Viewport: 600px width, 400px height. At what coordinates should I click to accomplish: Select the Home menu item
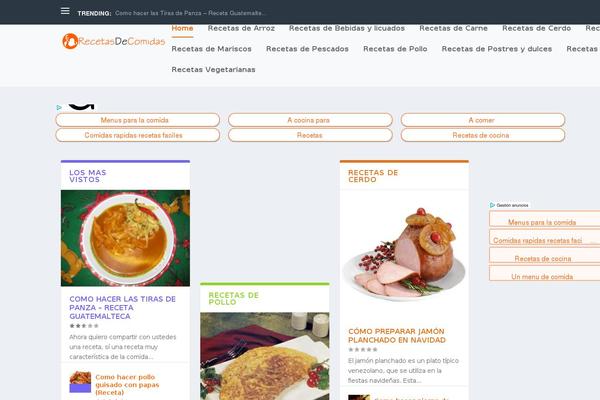pos(182,28)
